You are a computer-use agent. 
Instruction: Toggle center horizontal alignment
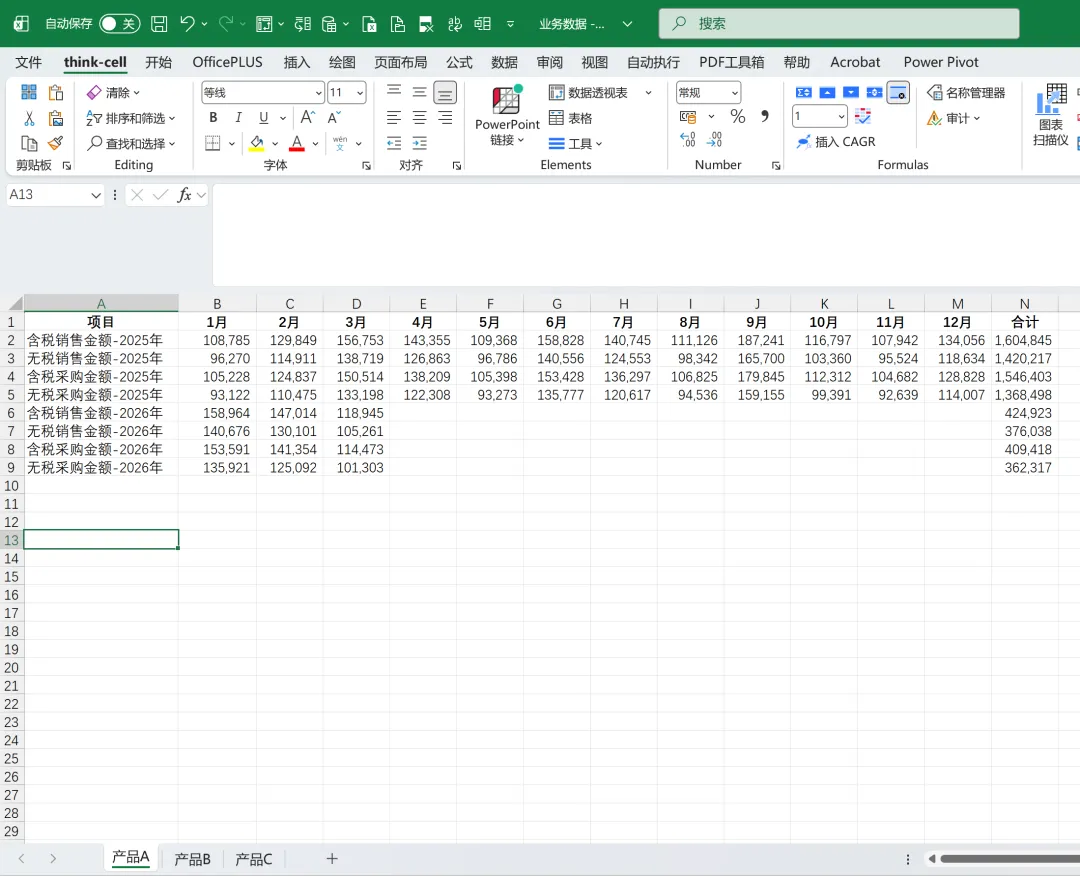[x=419, y=118]
